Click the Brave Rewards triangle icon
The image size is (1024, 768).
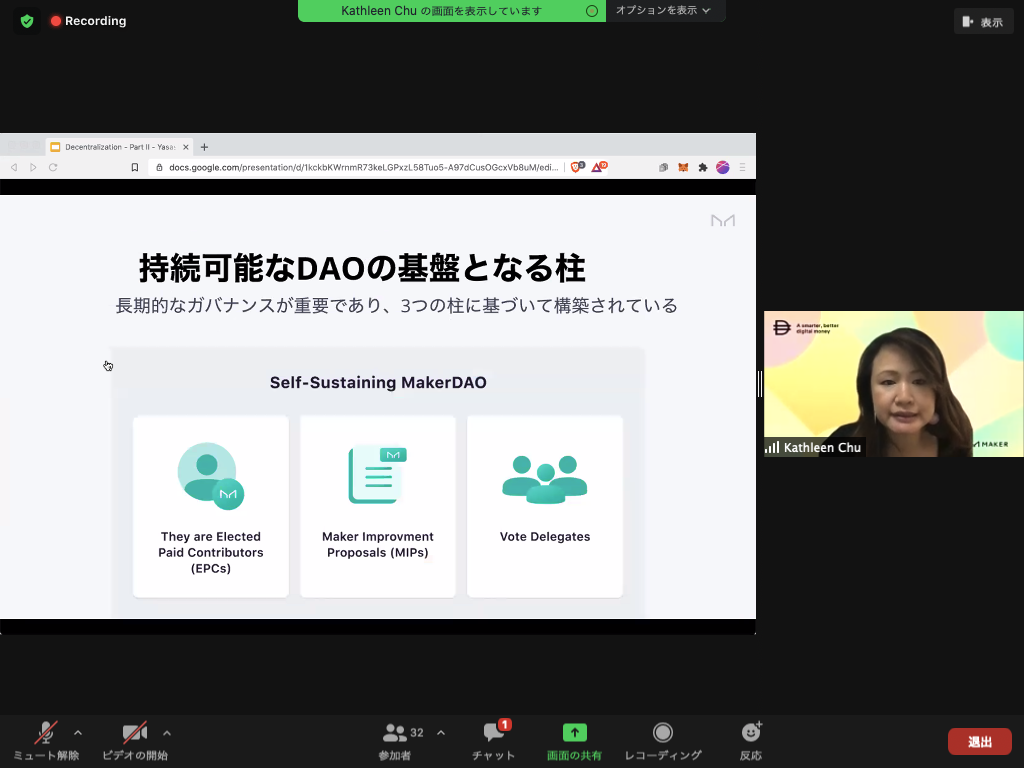pos(599,167)
